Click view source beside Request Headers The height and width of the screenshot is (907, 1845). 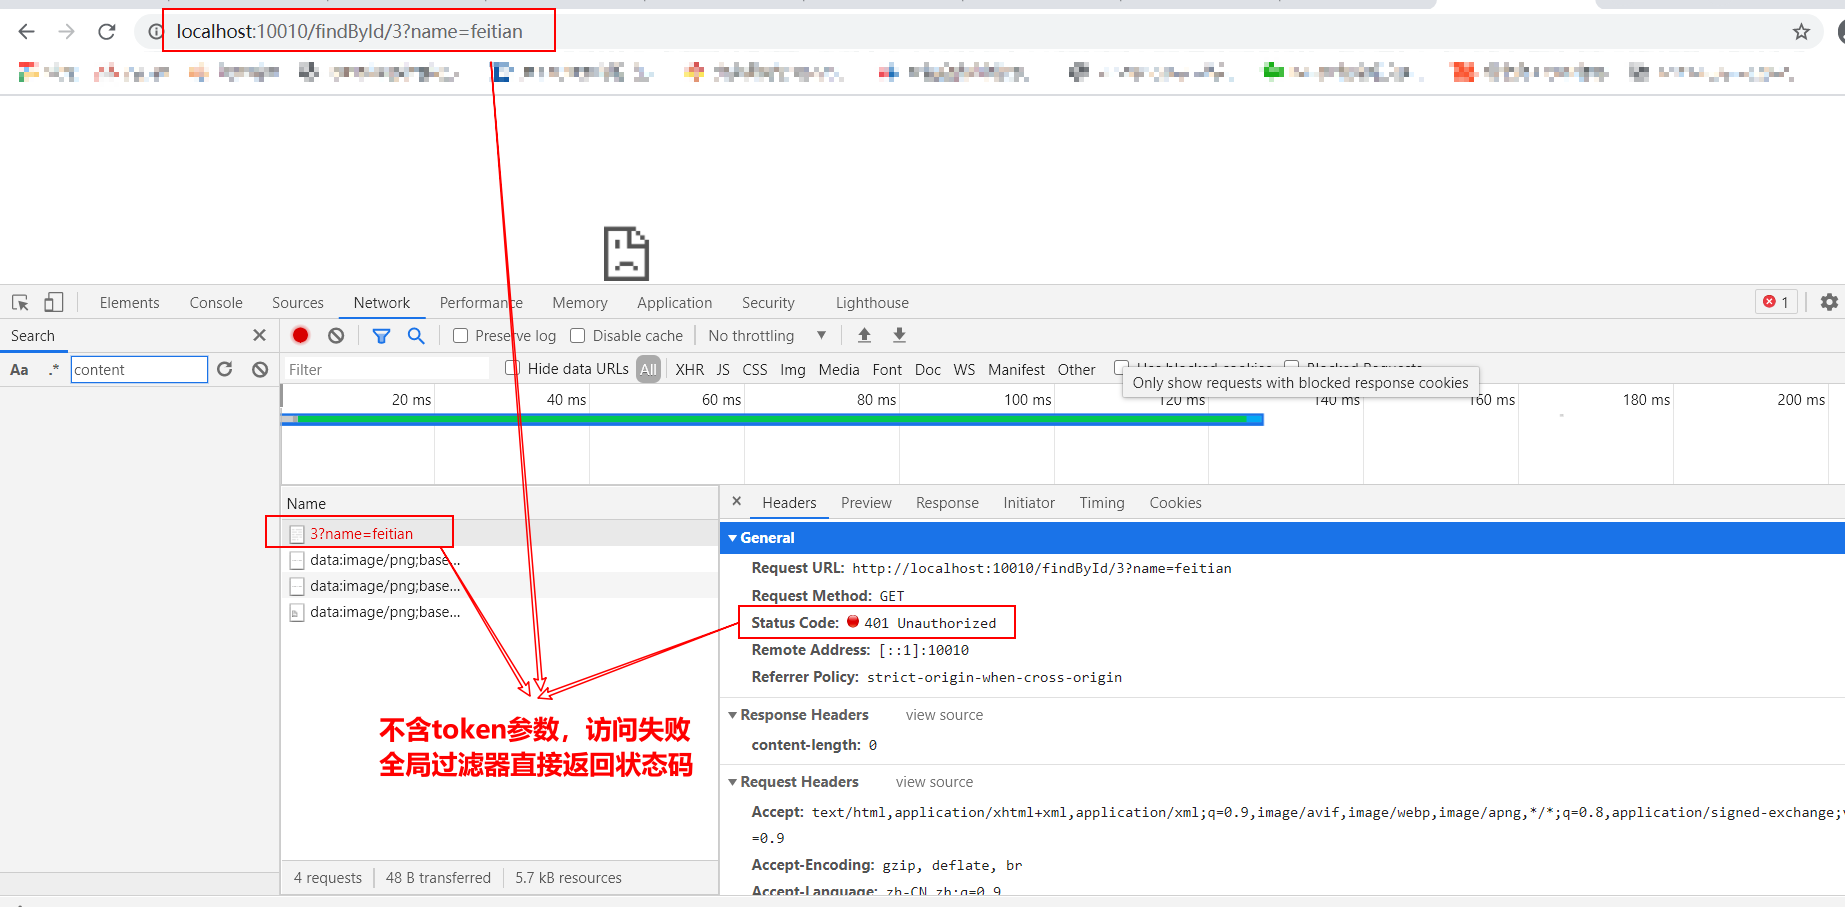point(934,781)
